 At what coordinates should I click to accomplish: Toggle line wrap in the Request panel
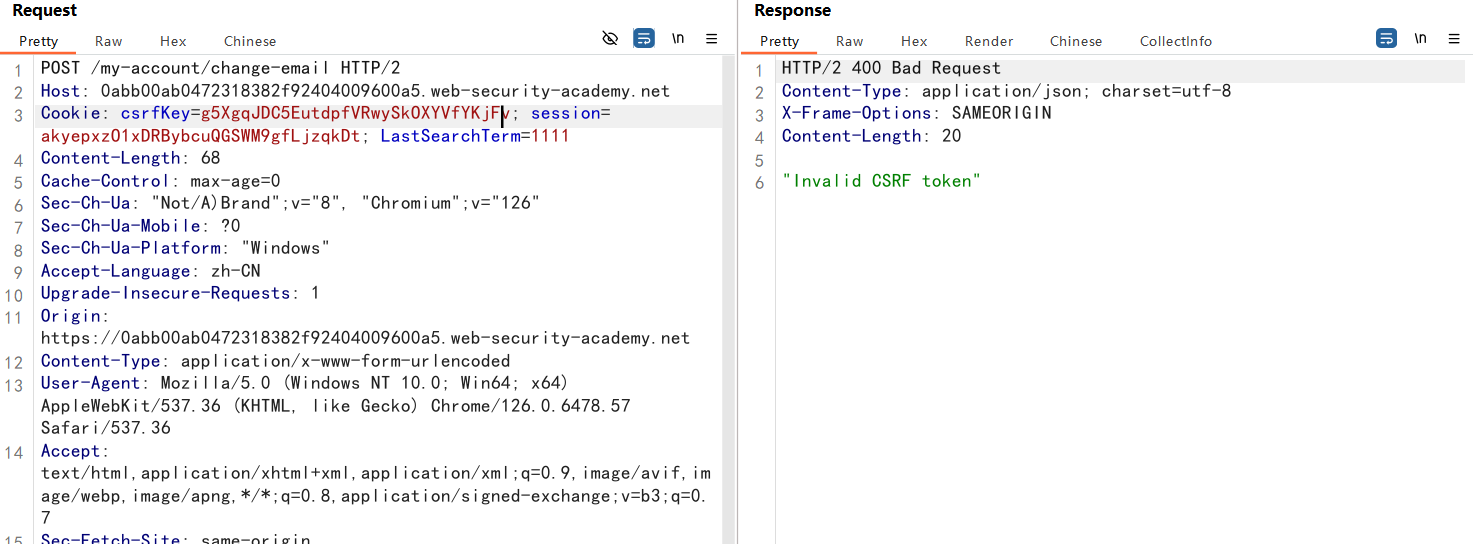click(644, 39)
